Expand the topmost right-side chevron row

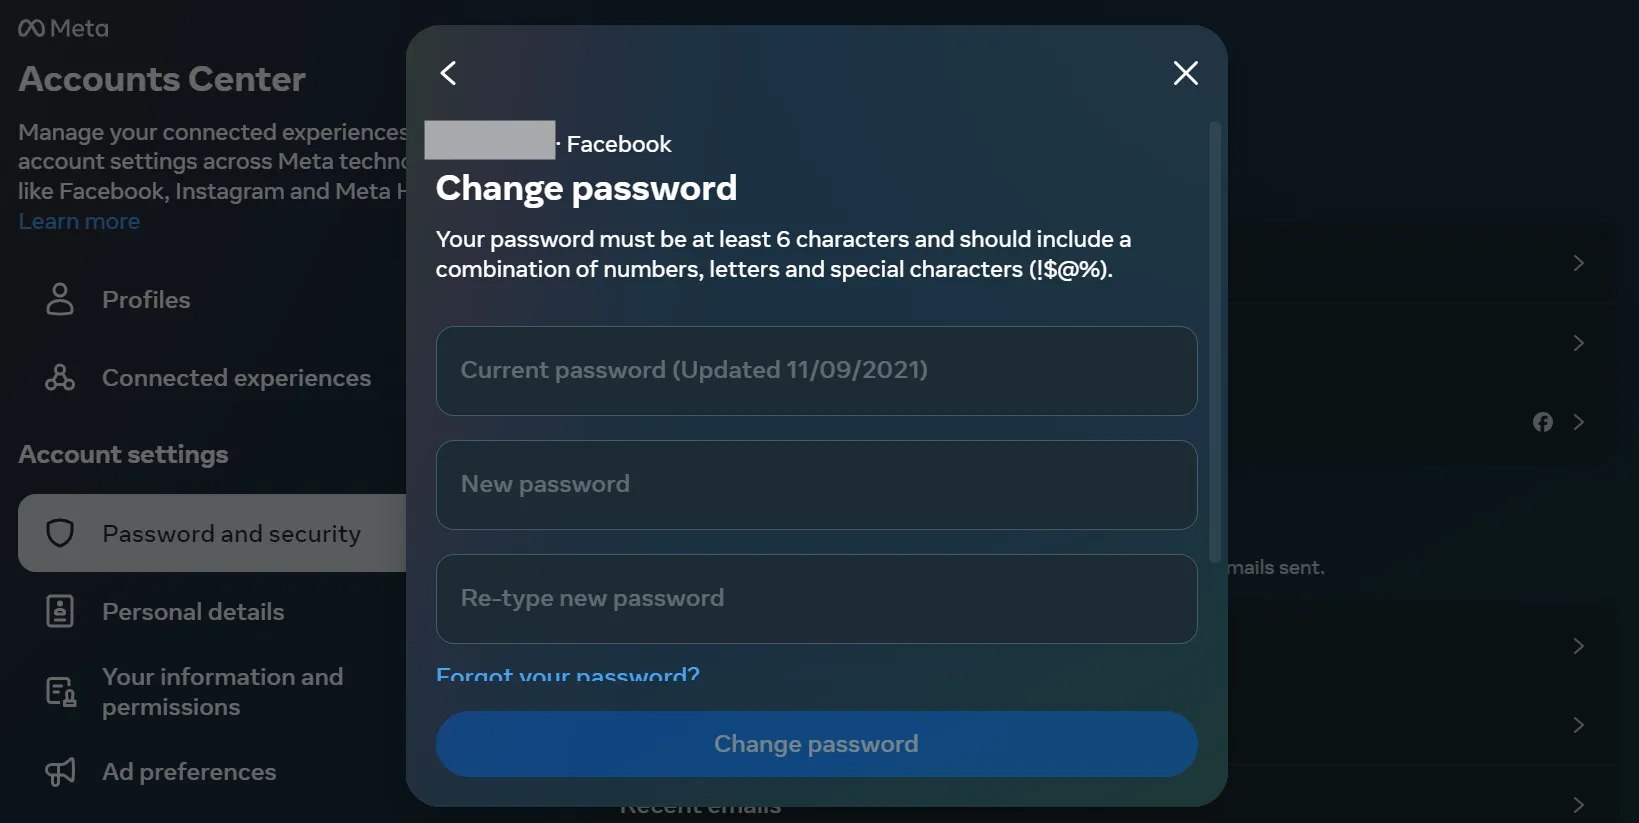(x=1578, y=263)
